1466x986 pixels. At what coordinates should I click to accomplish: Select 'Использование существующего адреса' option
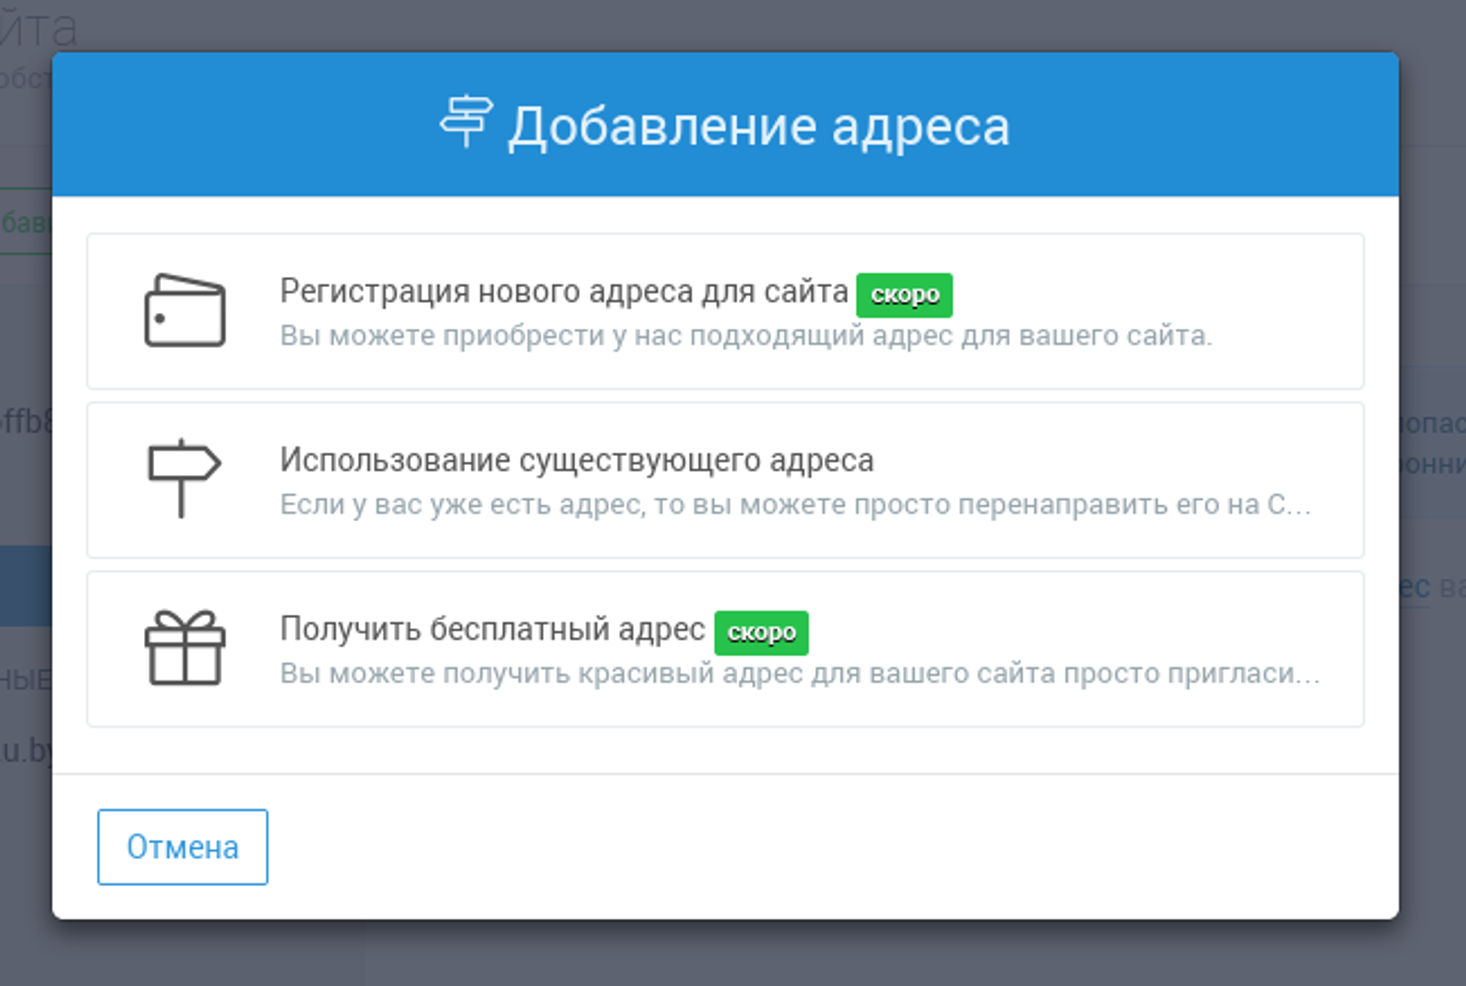tap(725, 480)
